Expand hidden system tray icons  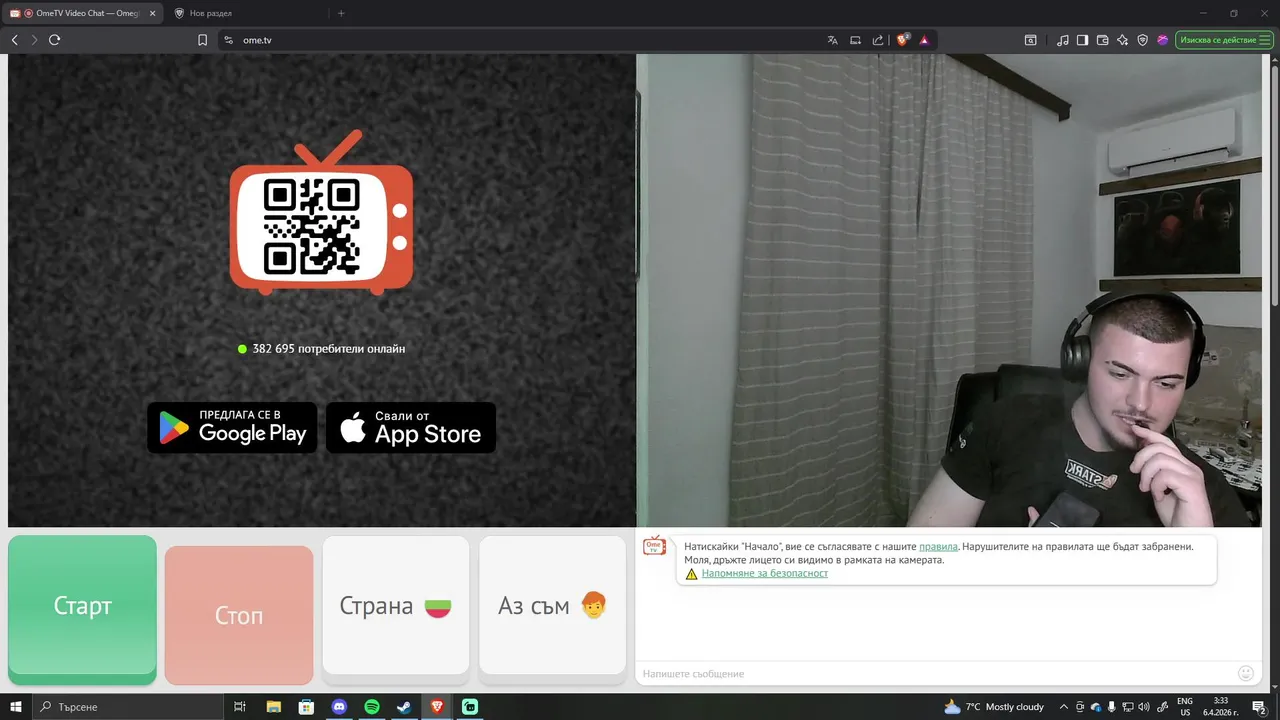1063,707
